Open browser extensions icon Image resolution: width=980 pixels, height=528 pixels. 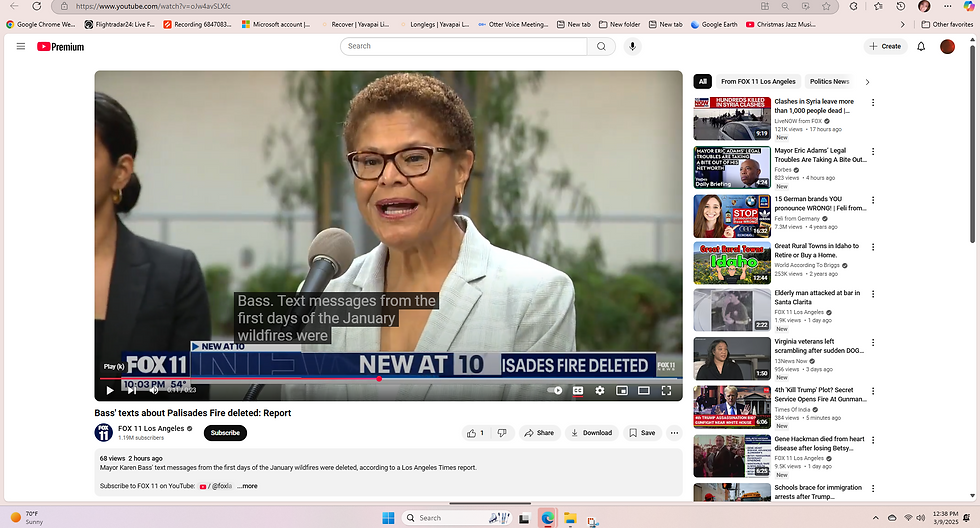854,6
